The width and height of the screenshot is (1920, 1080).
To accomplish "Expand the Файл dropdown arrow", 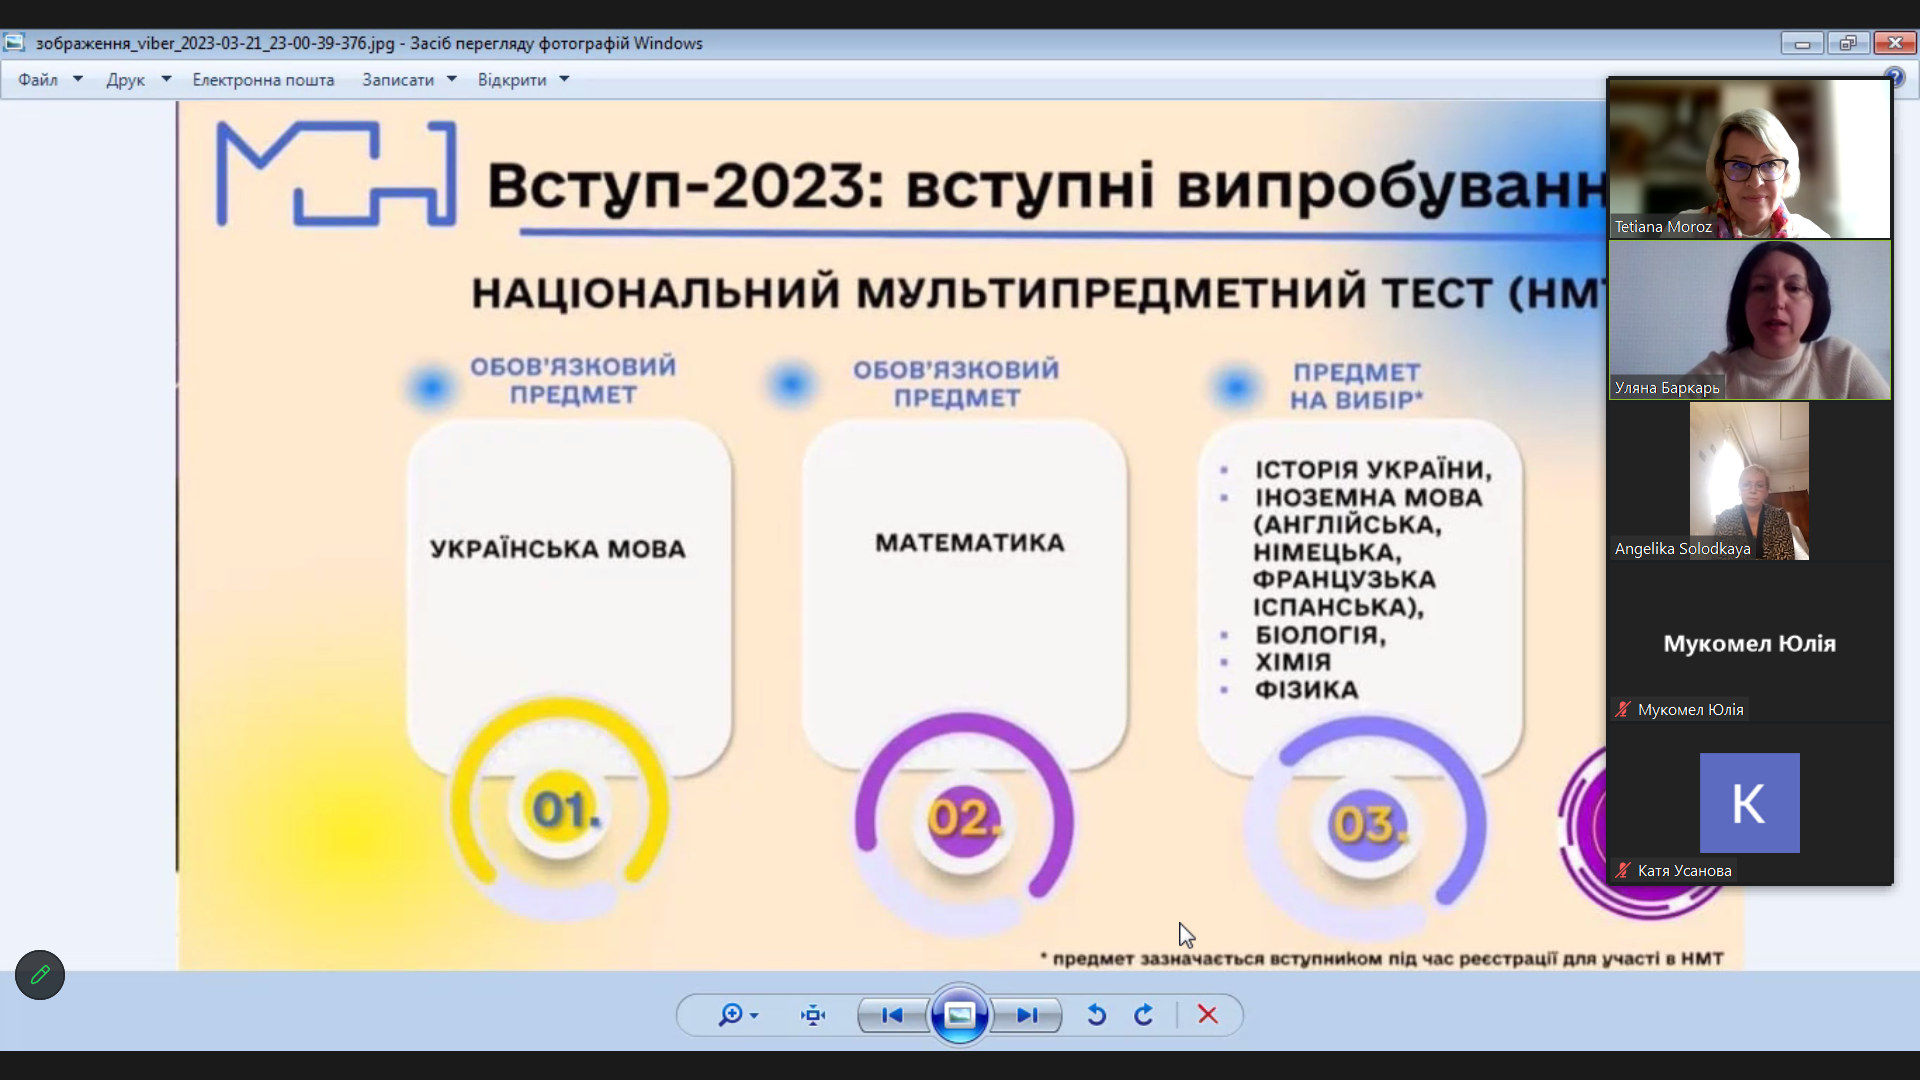I will pos(78,79).
